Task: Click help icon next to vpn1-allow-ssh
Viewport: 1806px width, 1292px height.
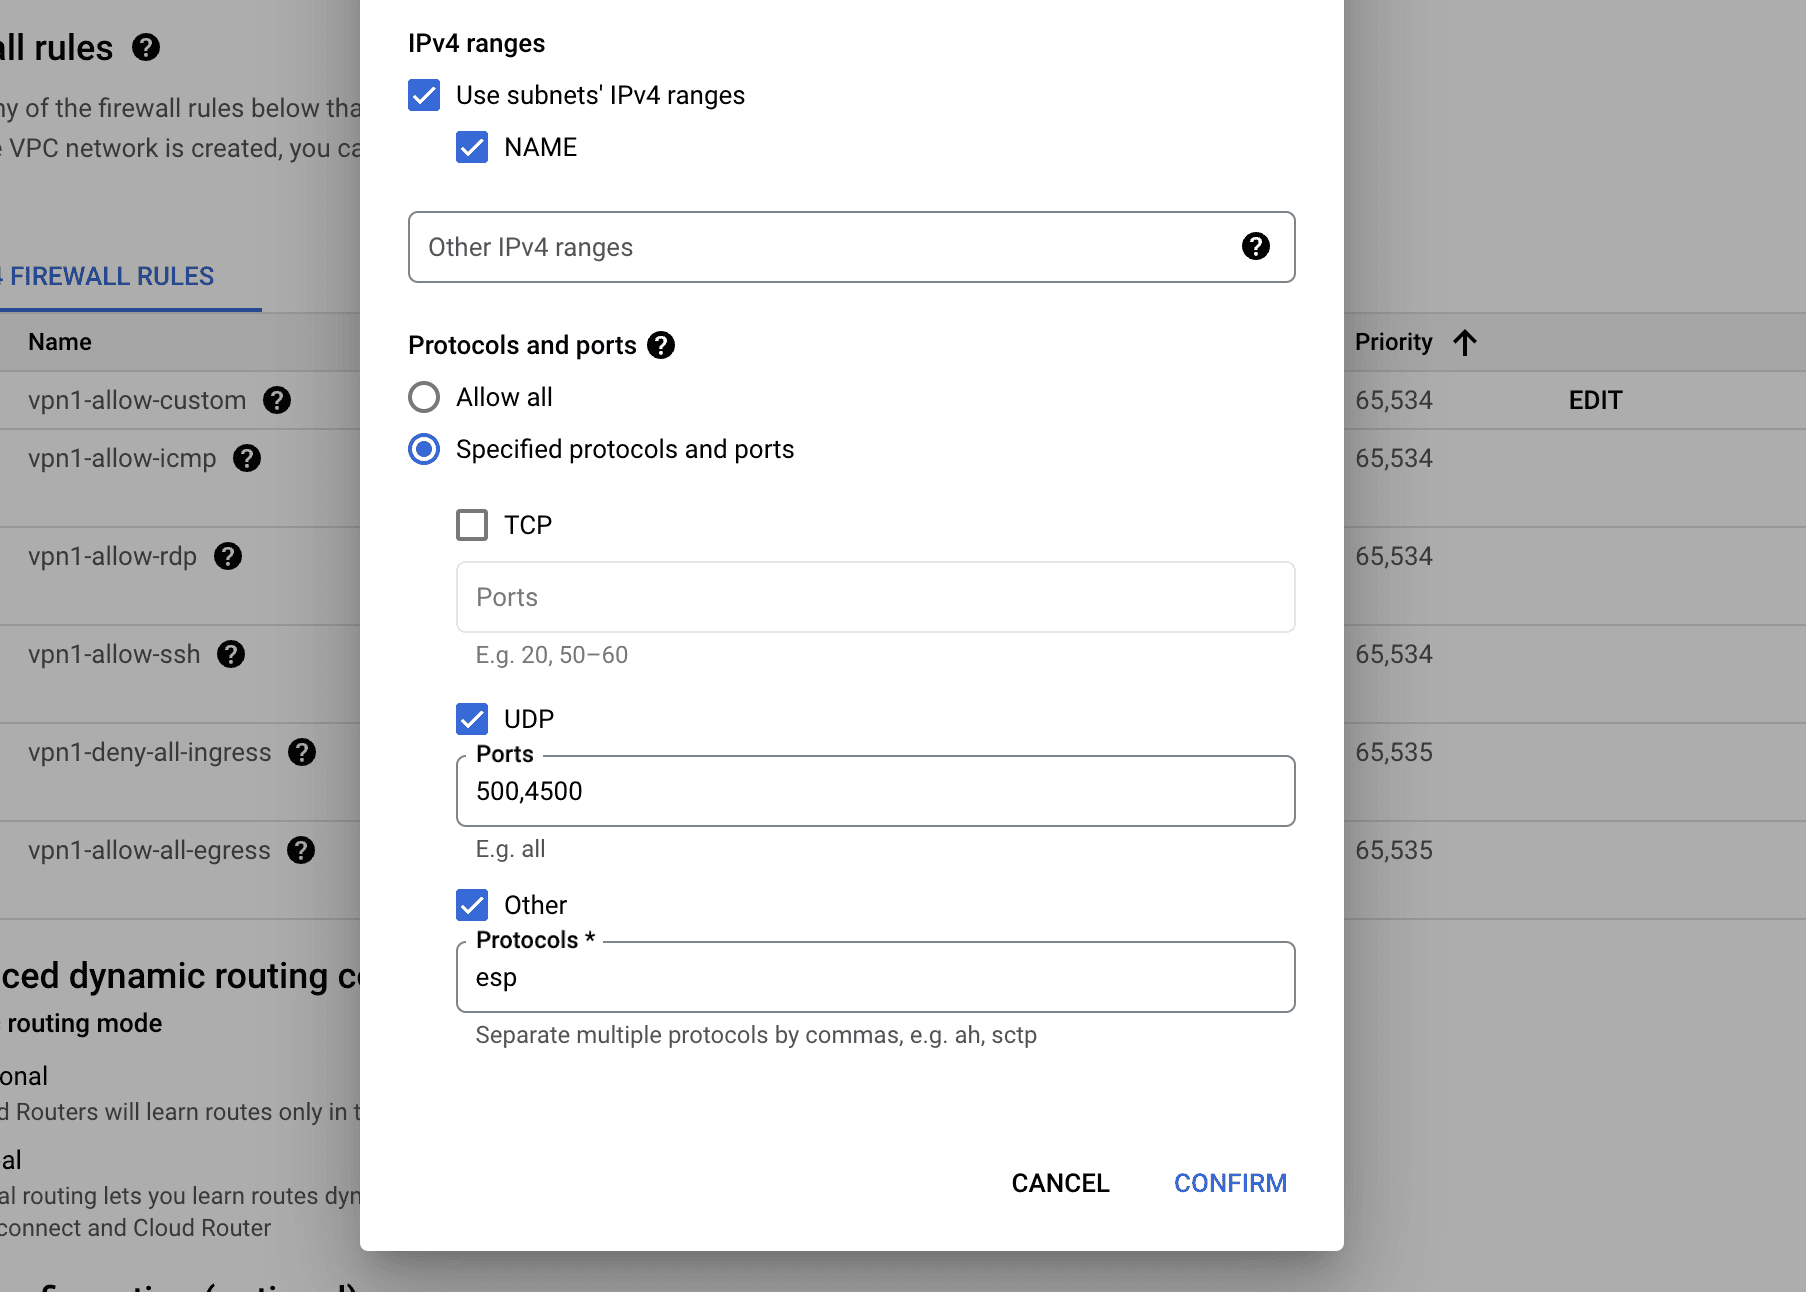Action: coord(231,654)
